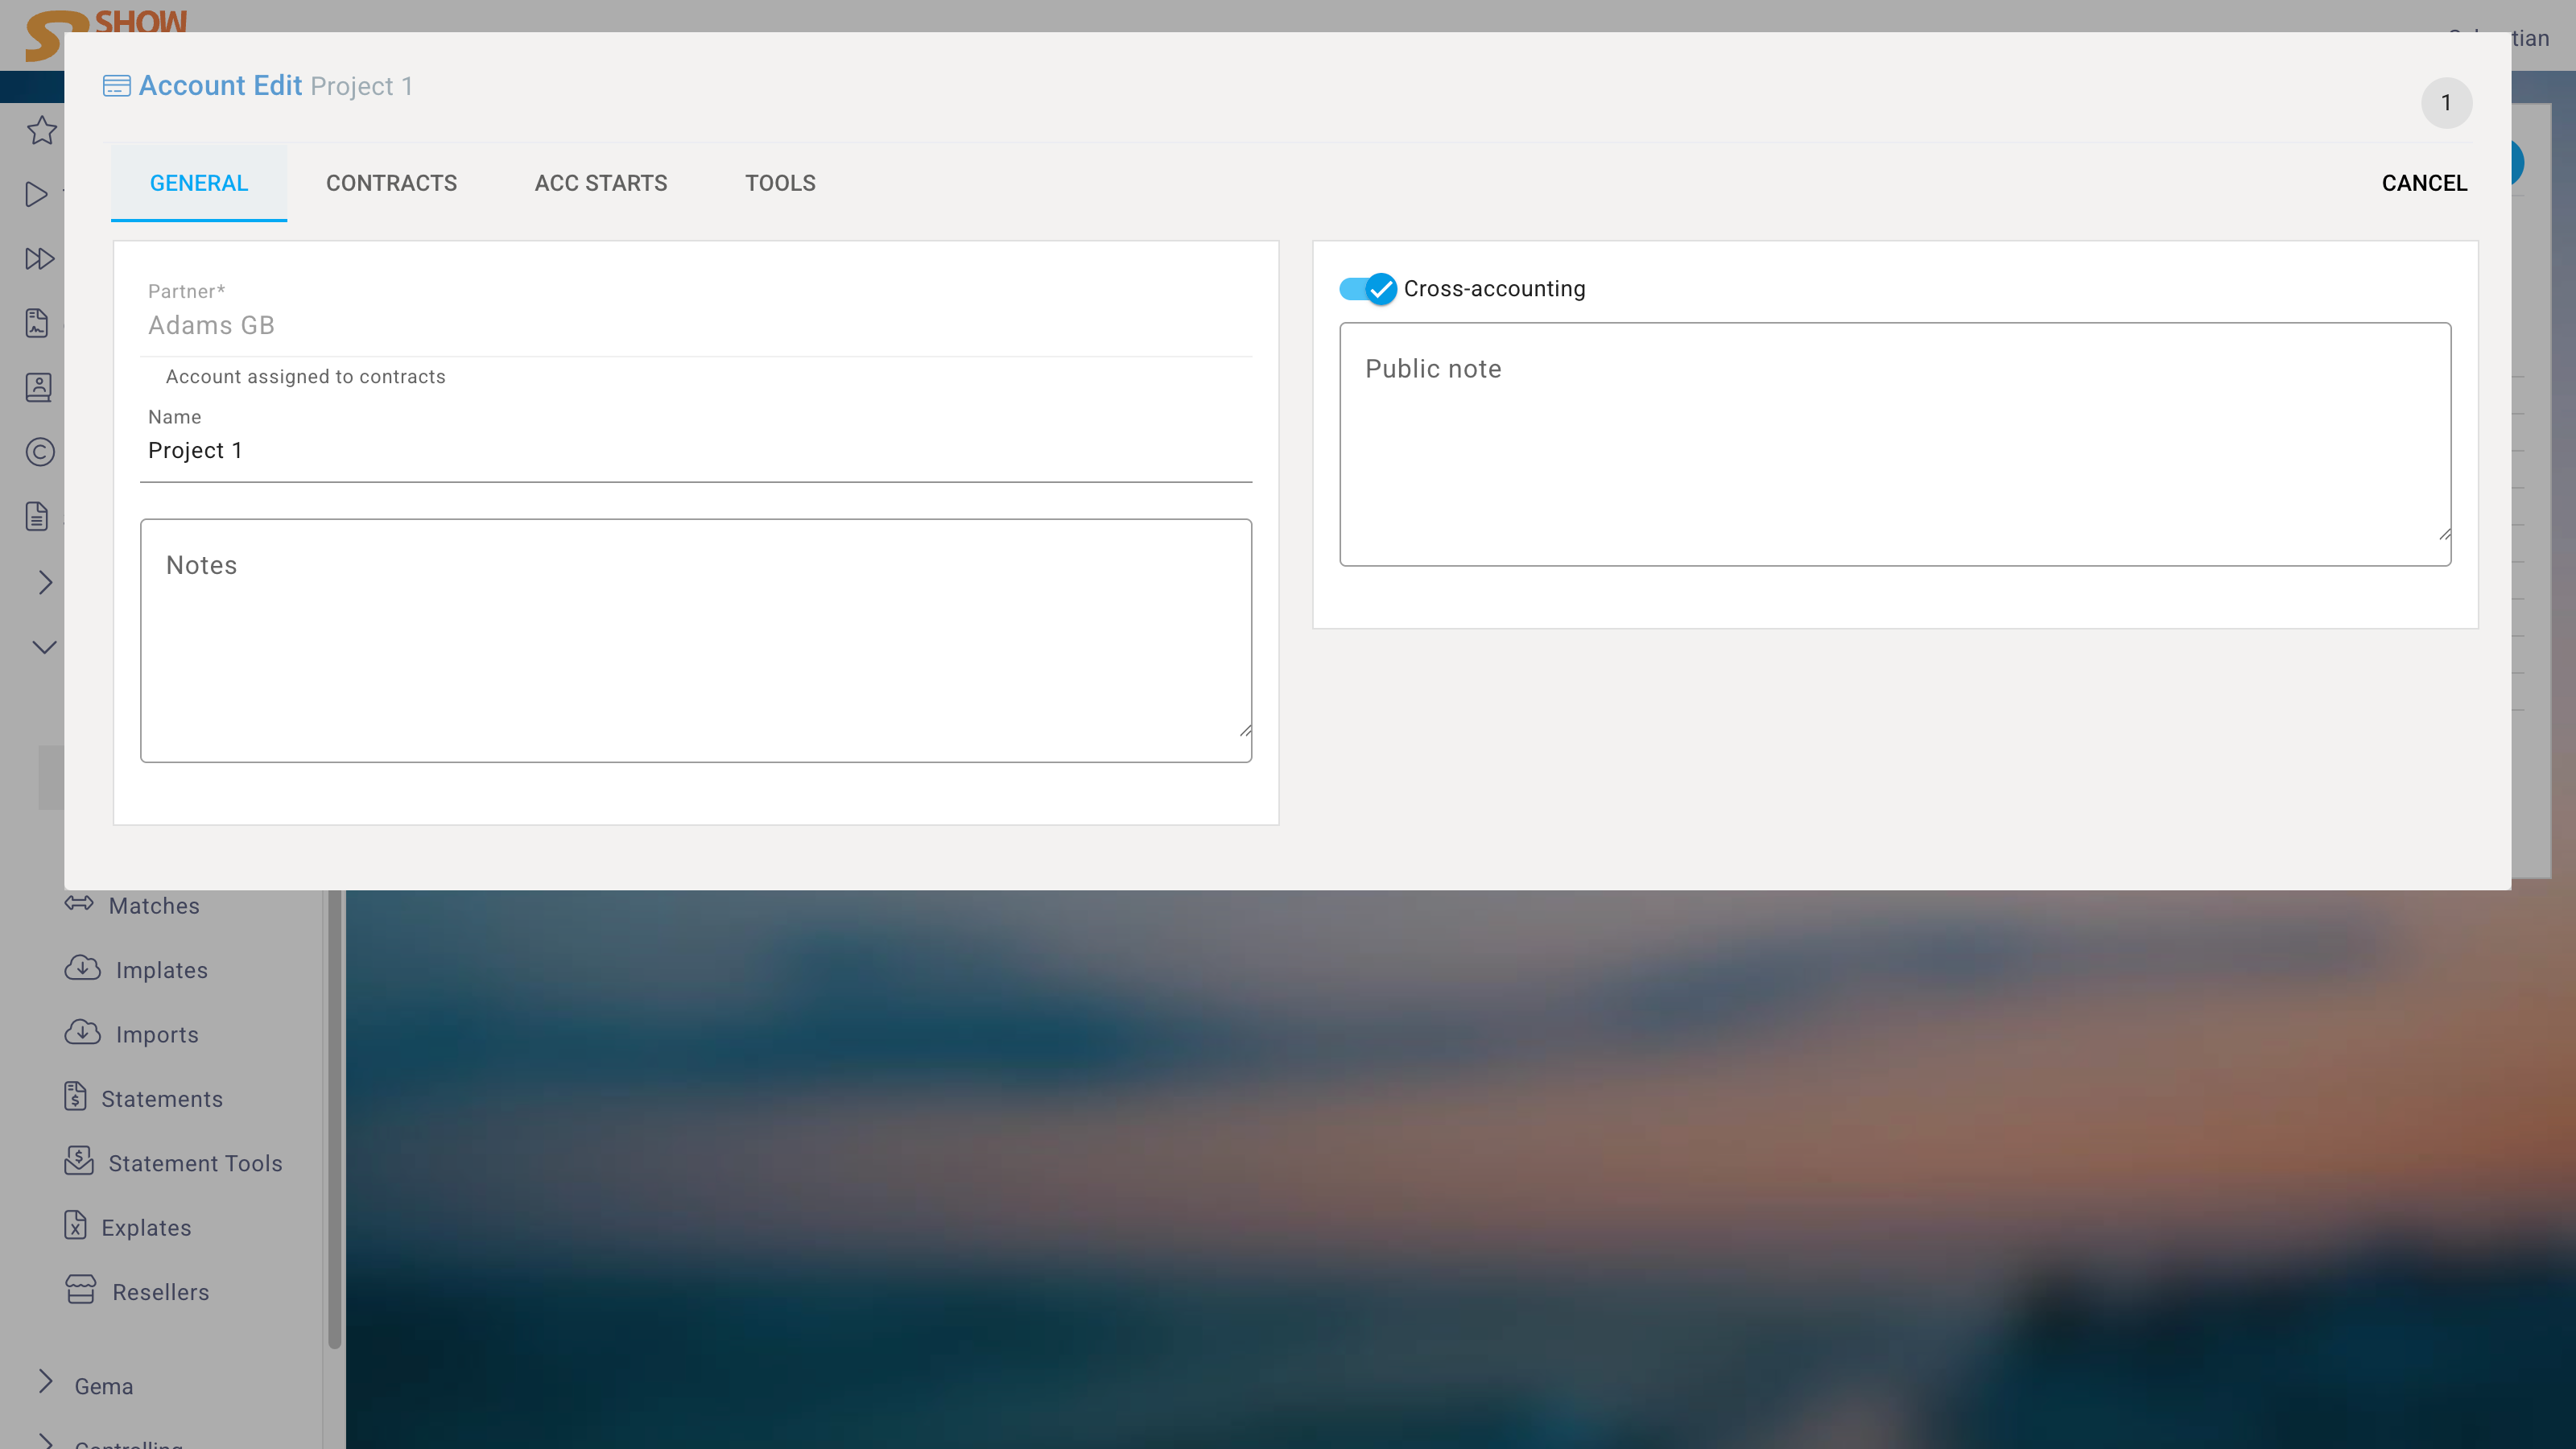
Task: Disable the Cross-accounting toggle
Action: (1367, 289)
